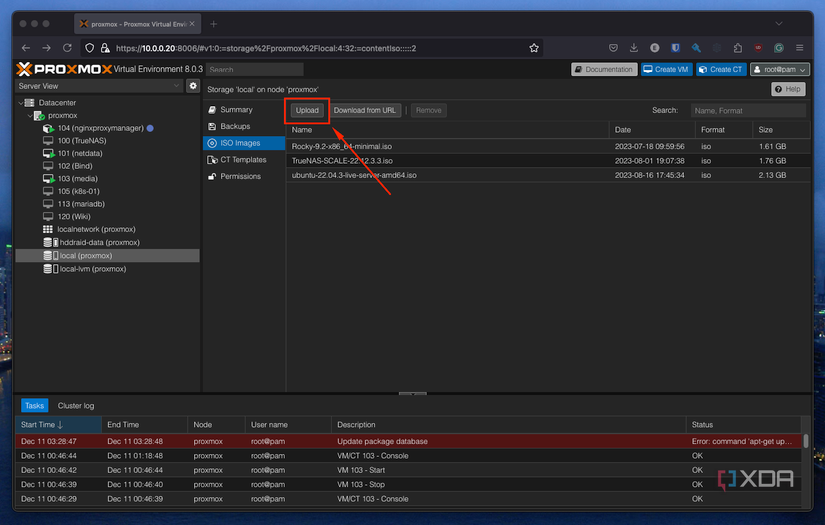The width and height of the screenshot is (825, 525).
Task: Select the Update package database task row
Action: (408, 441)
